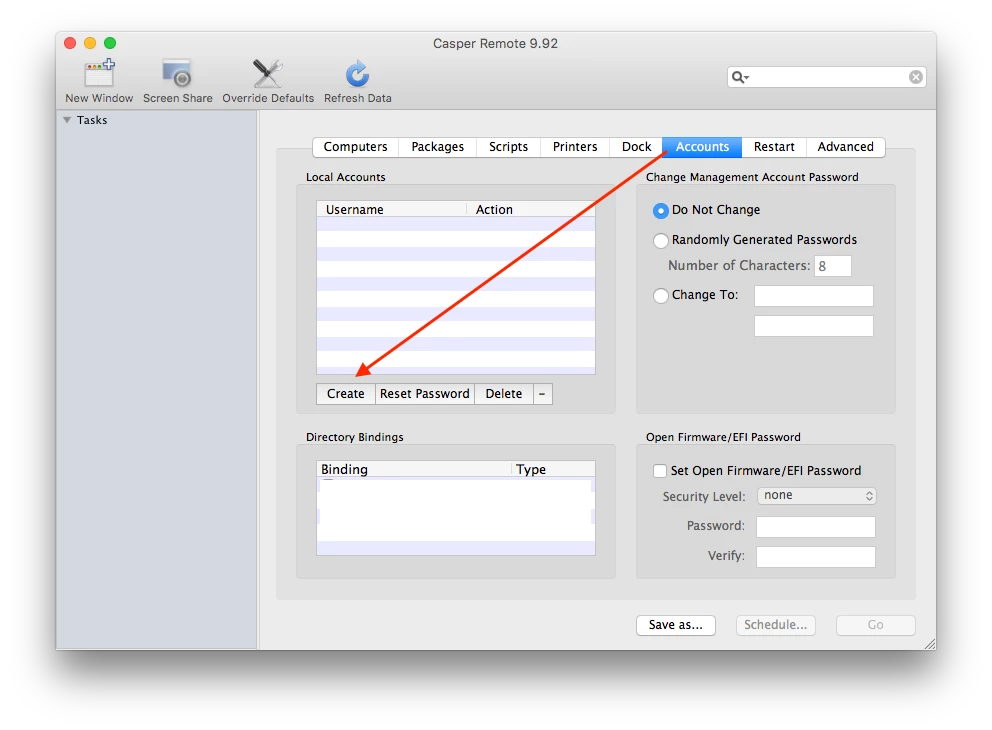992x730 pixels.
Task: Click the Type column header
Action: click(x=553, y=469)
